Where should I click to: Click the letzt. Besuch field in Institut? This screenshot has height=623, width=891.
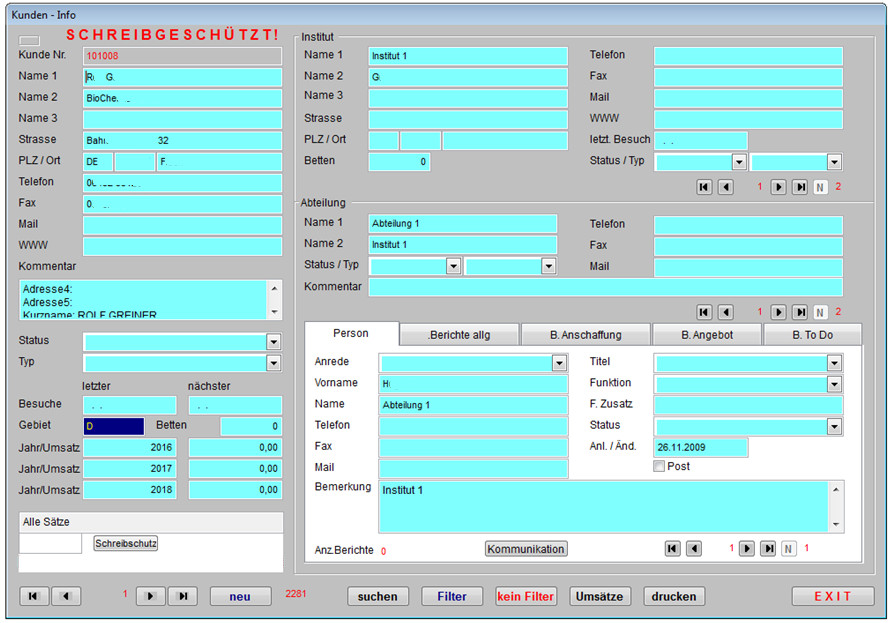point(701,140)
